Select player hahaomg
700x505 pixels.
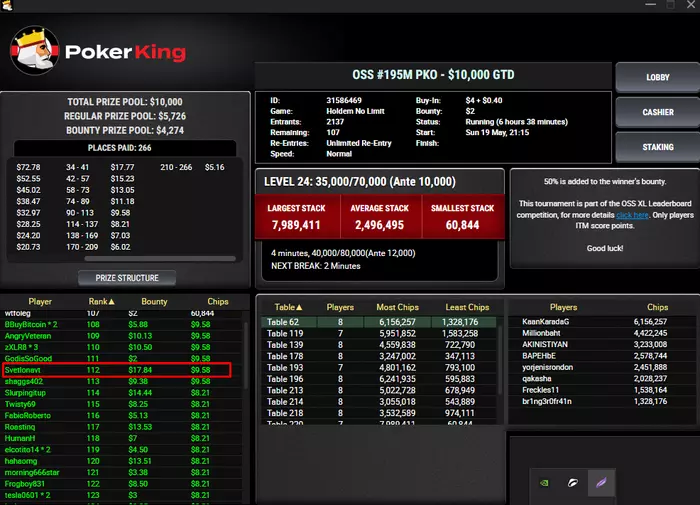point(121,461)
